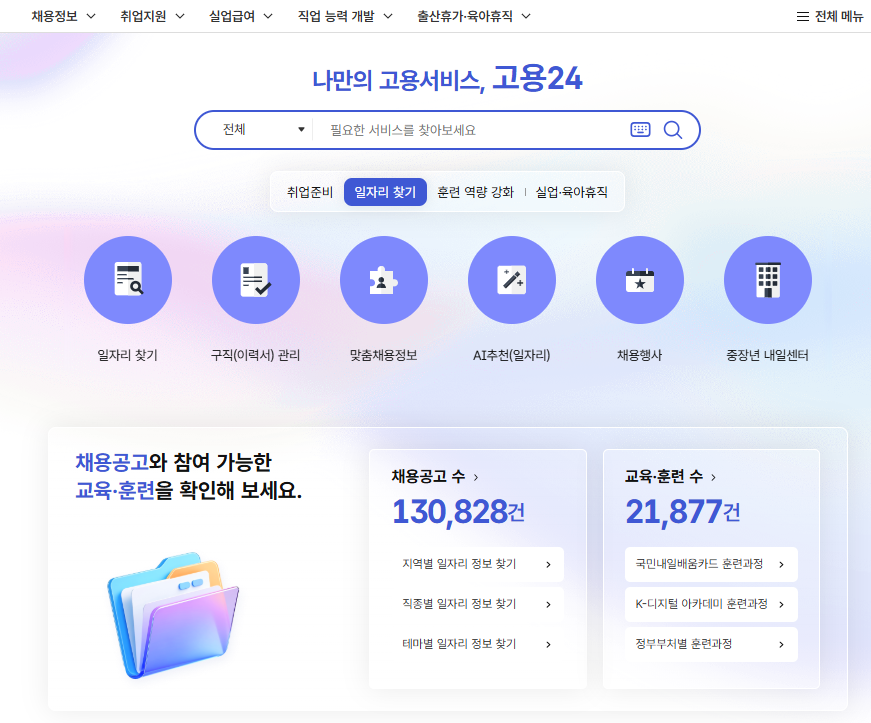Click 직종별 일자리 정보 찾기 button
Viewport: 871px width, 723px height.
pos(478,604)
